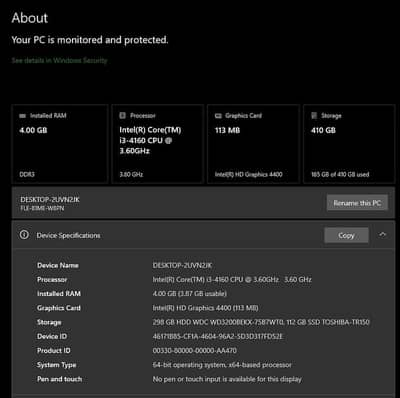Viewport: 400px width, 398px height.
Task: Click the Processor row value in specifications
Action: (232, 279)
